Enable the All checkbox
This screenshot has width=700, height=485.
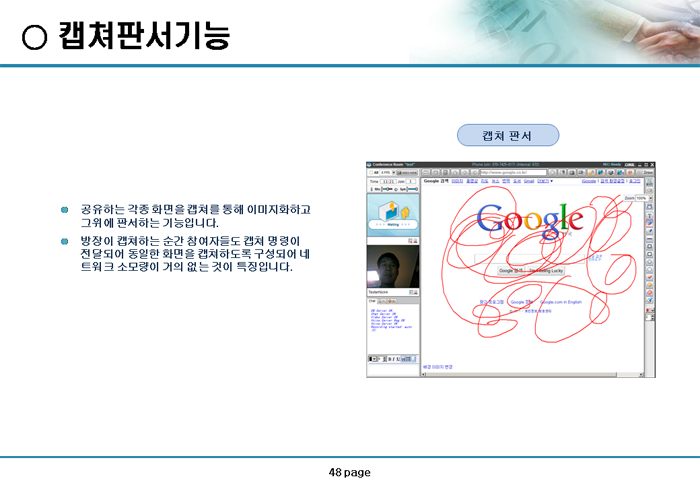pos(371,172)
